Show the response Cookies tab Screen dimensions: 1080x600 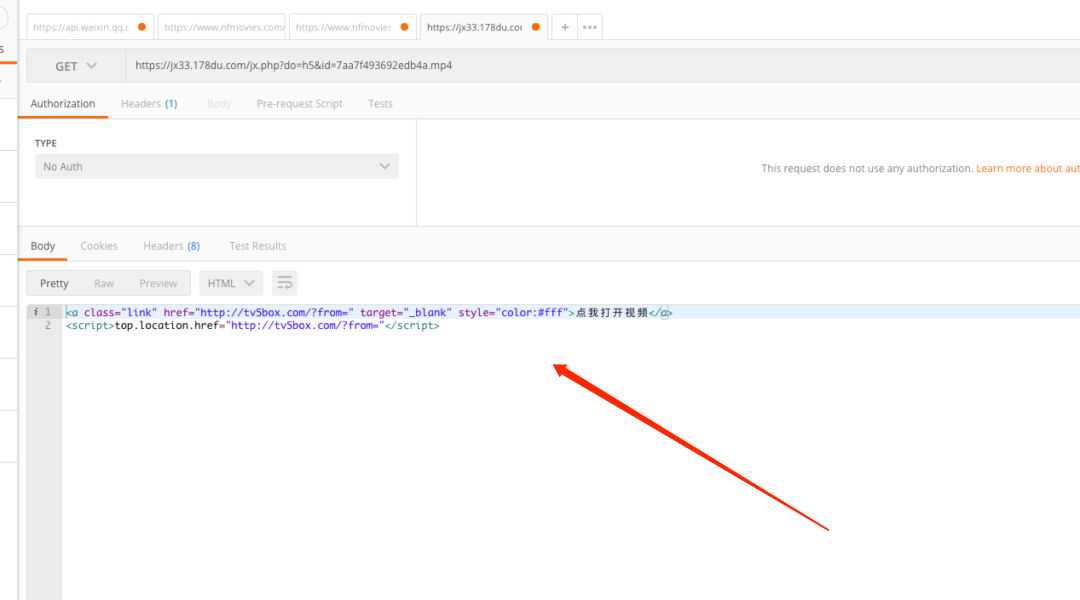(x=99, y=246)
